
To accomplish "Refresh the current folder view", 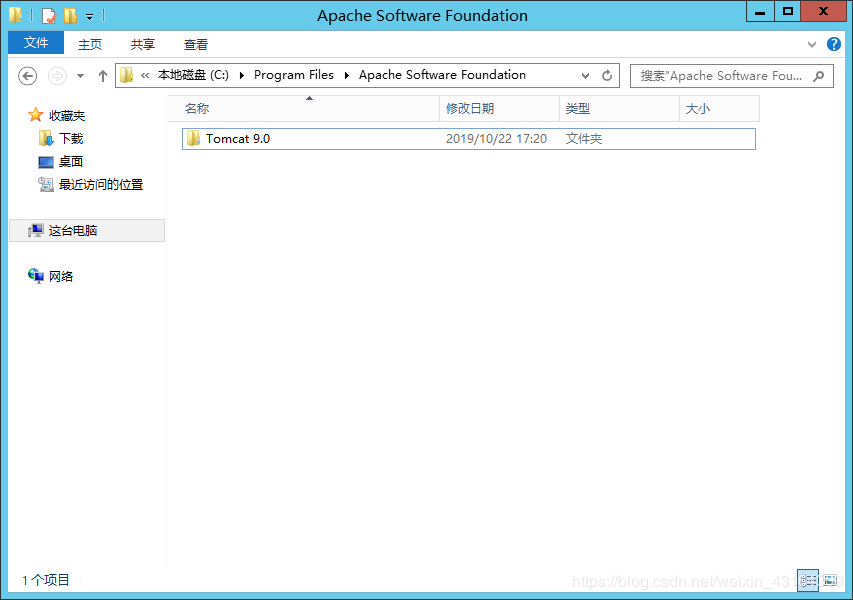I will pyautogui.click(x=607, y=76).
